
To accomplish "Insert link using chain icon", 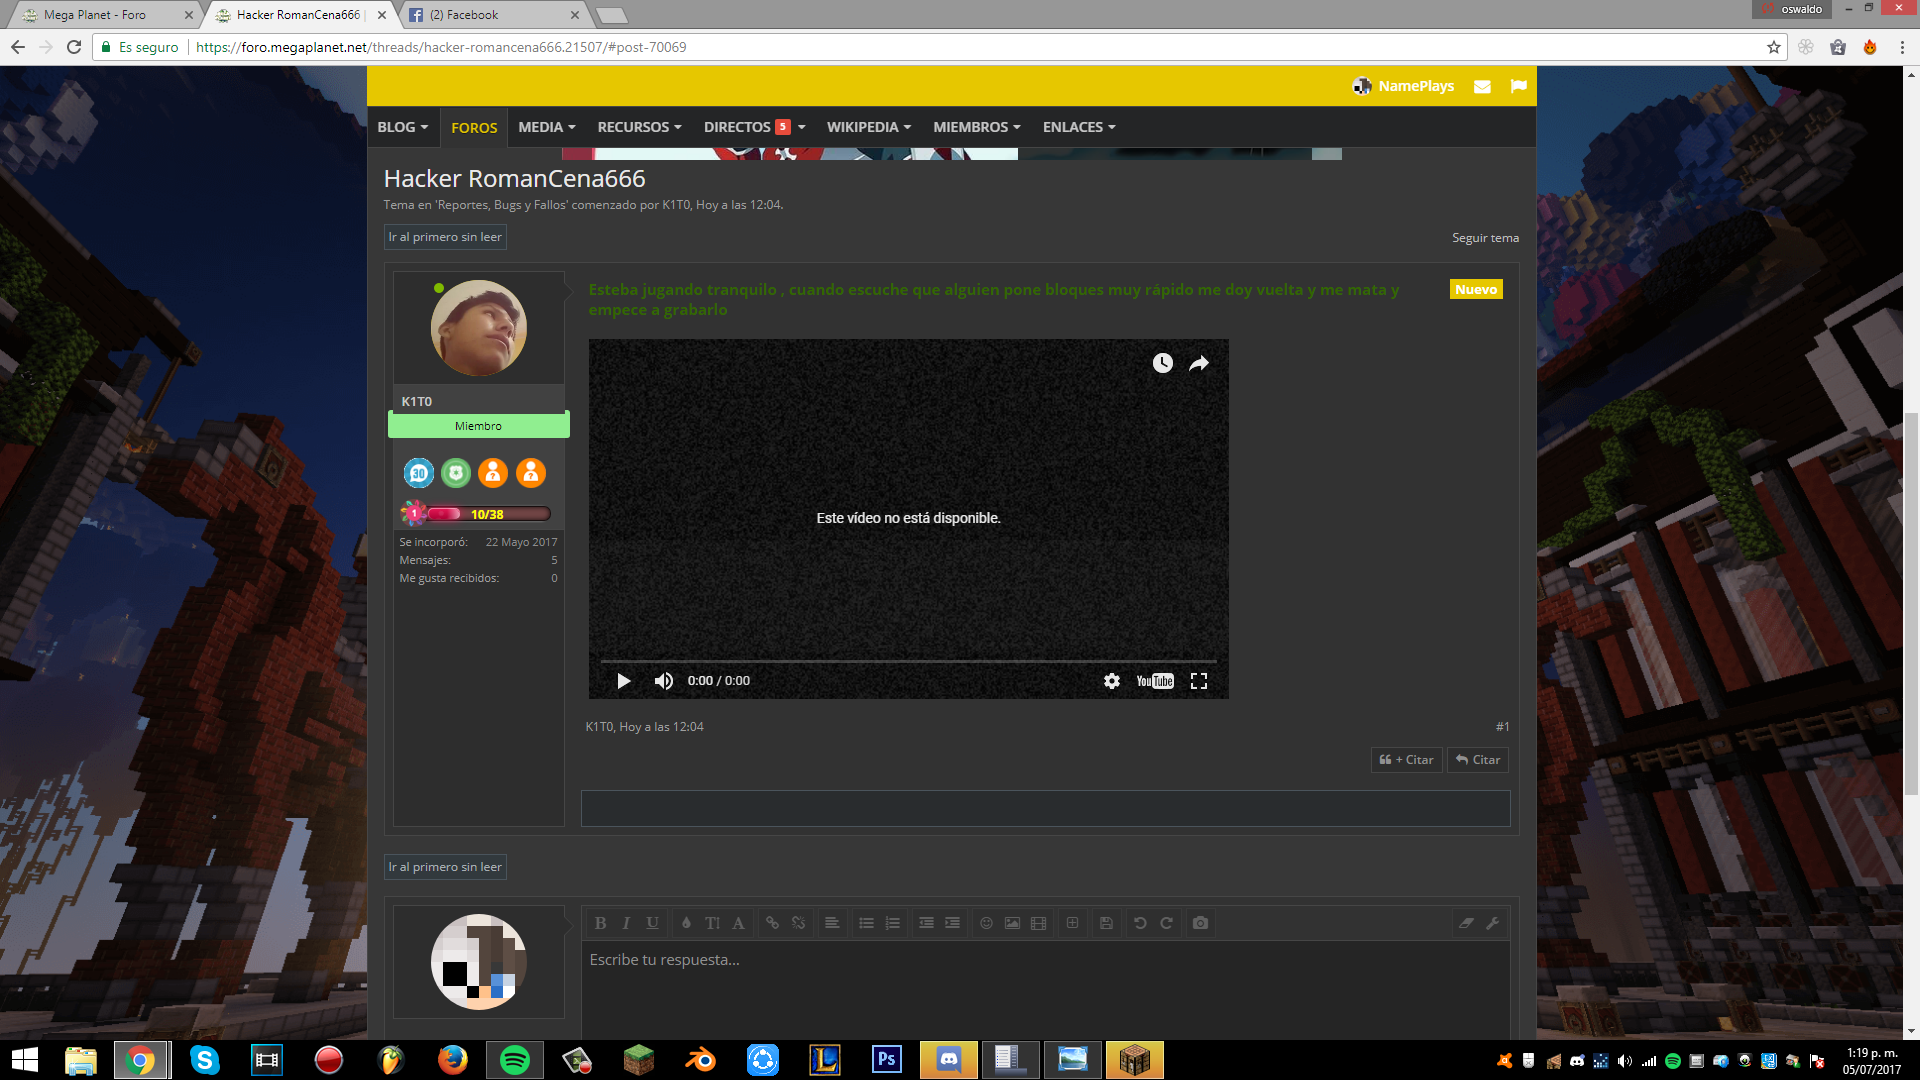I will pos(772,923).
